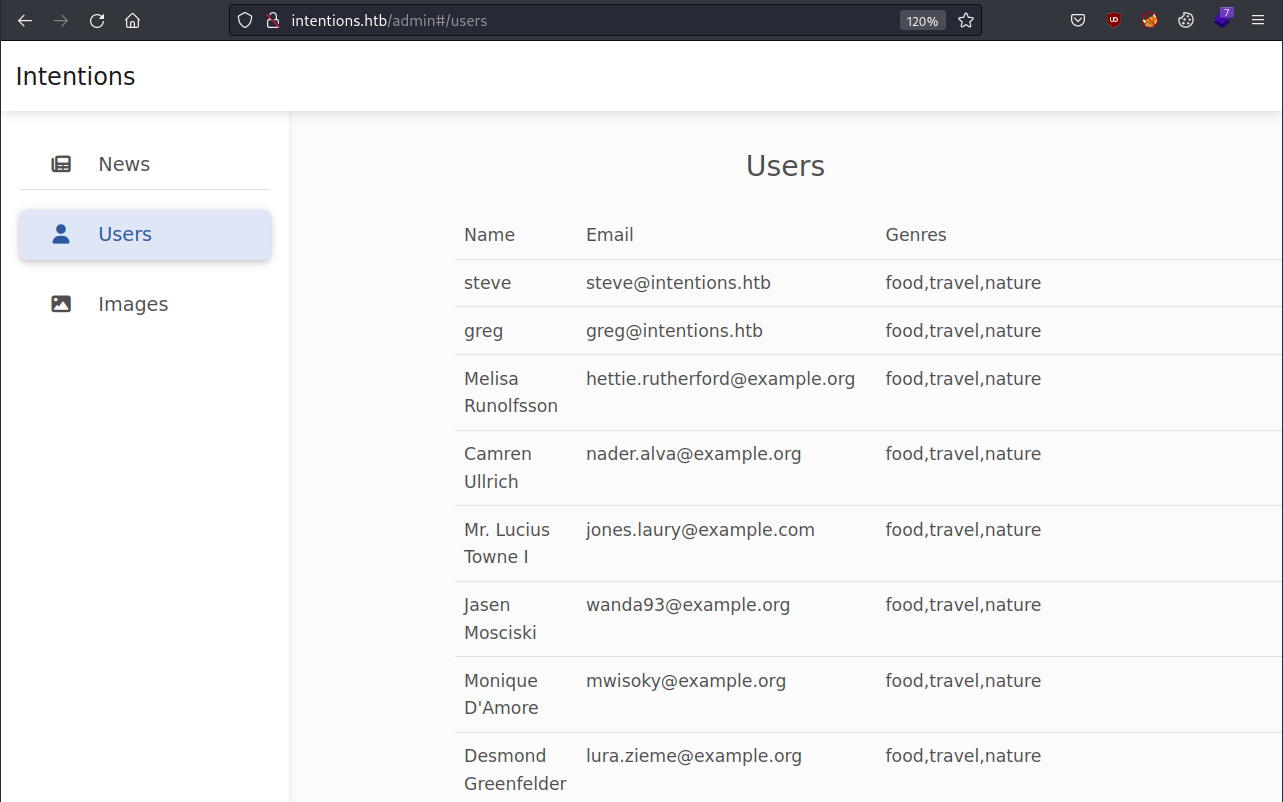
Task: Click the purple extension icon with badge 7
Action: (1222, 20)
